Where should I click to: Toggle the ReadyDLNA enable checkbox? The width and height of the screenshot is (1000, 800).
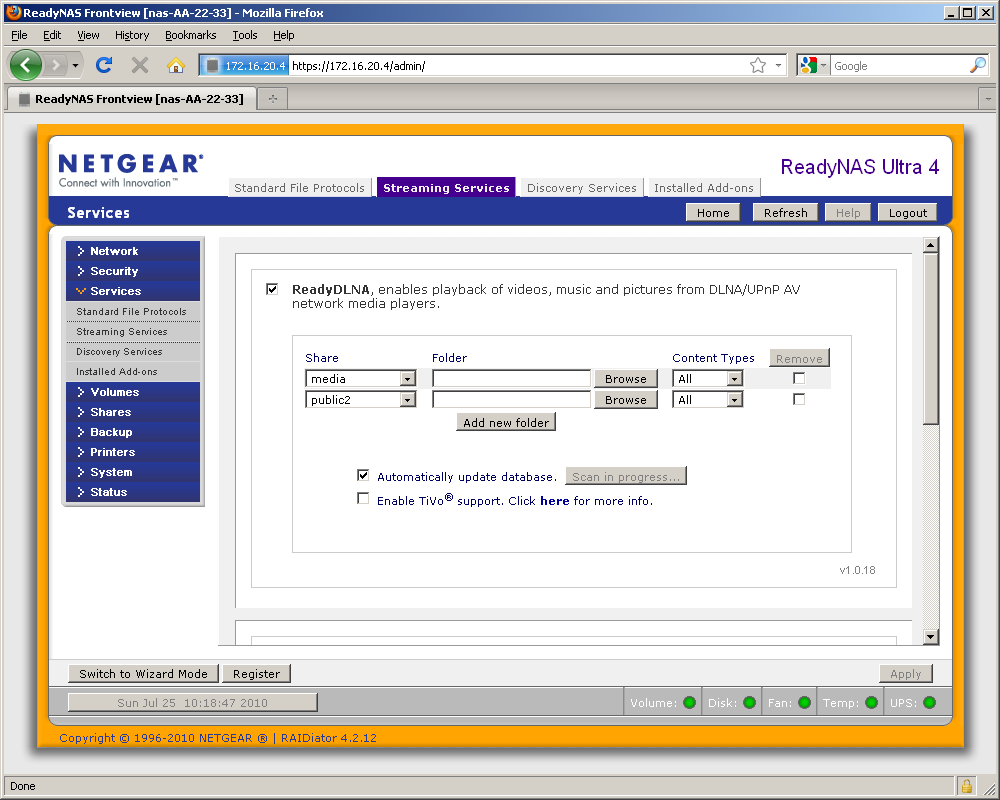click(x=272, y=289)
